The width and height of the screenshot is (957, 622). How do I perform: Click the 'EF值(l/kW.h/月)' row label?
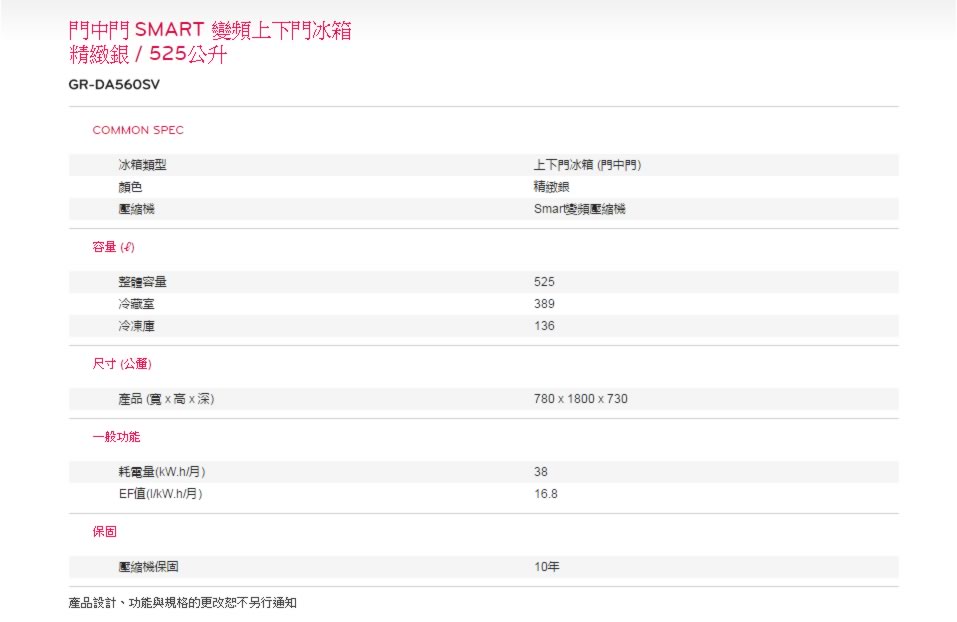(x=161, y=494)
